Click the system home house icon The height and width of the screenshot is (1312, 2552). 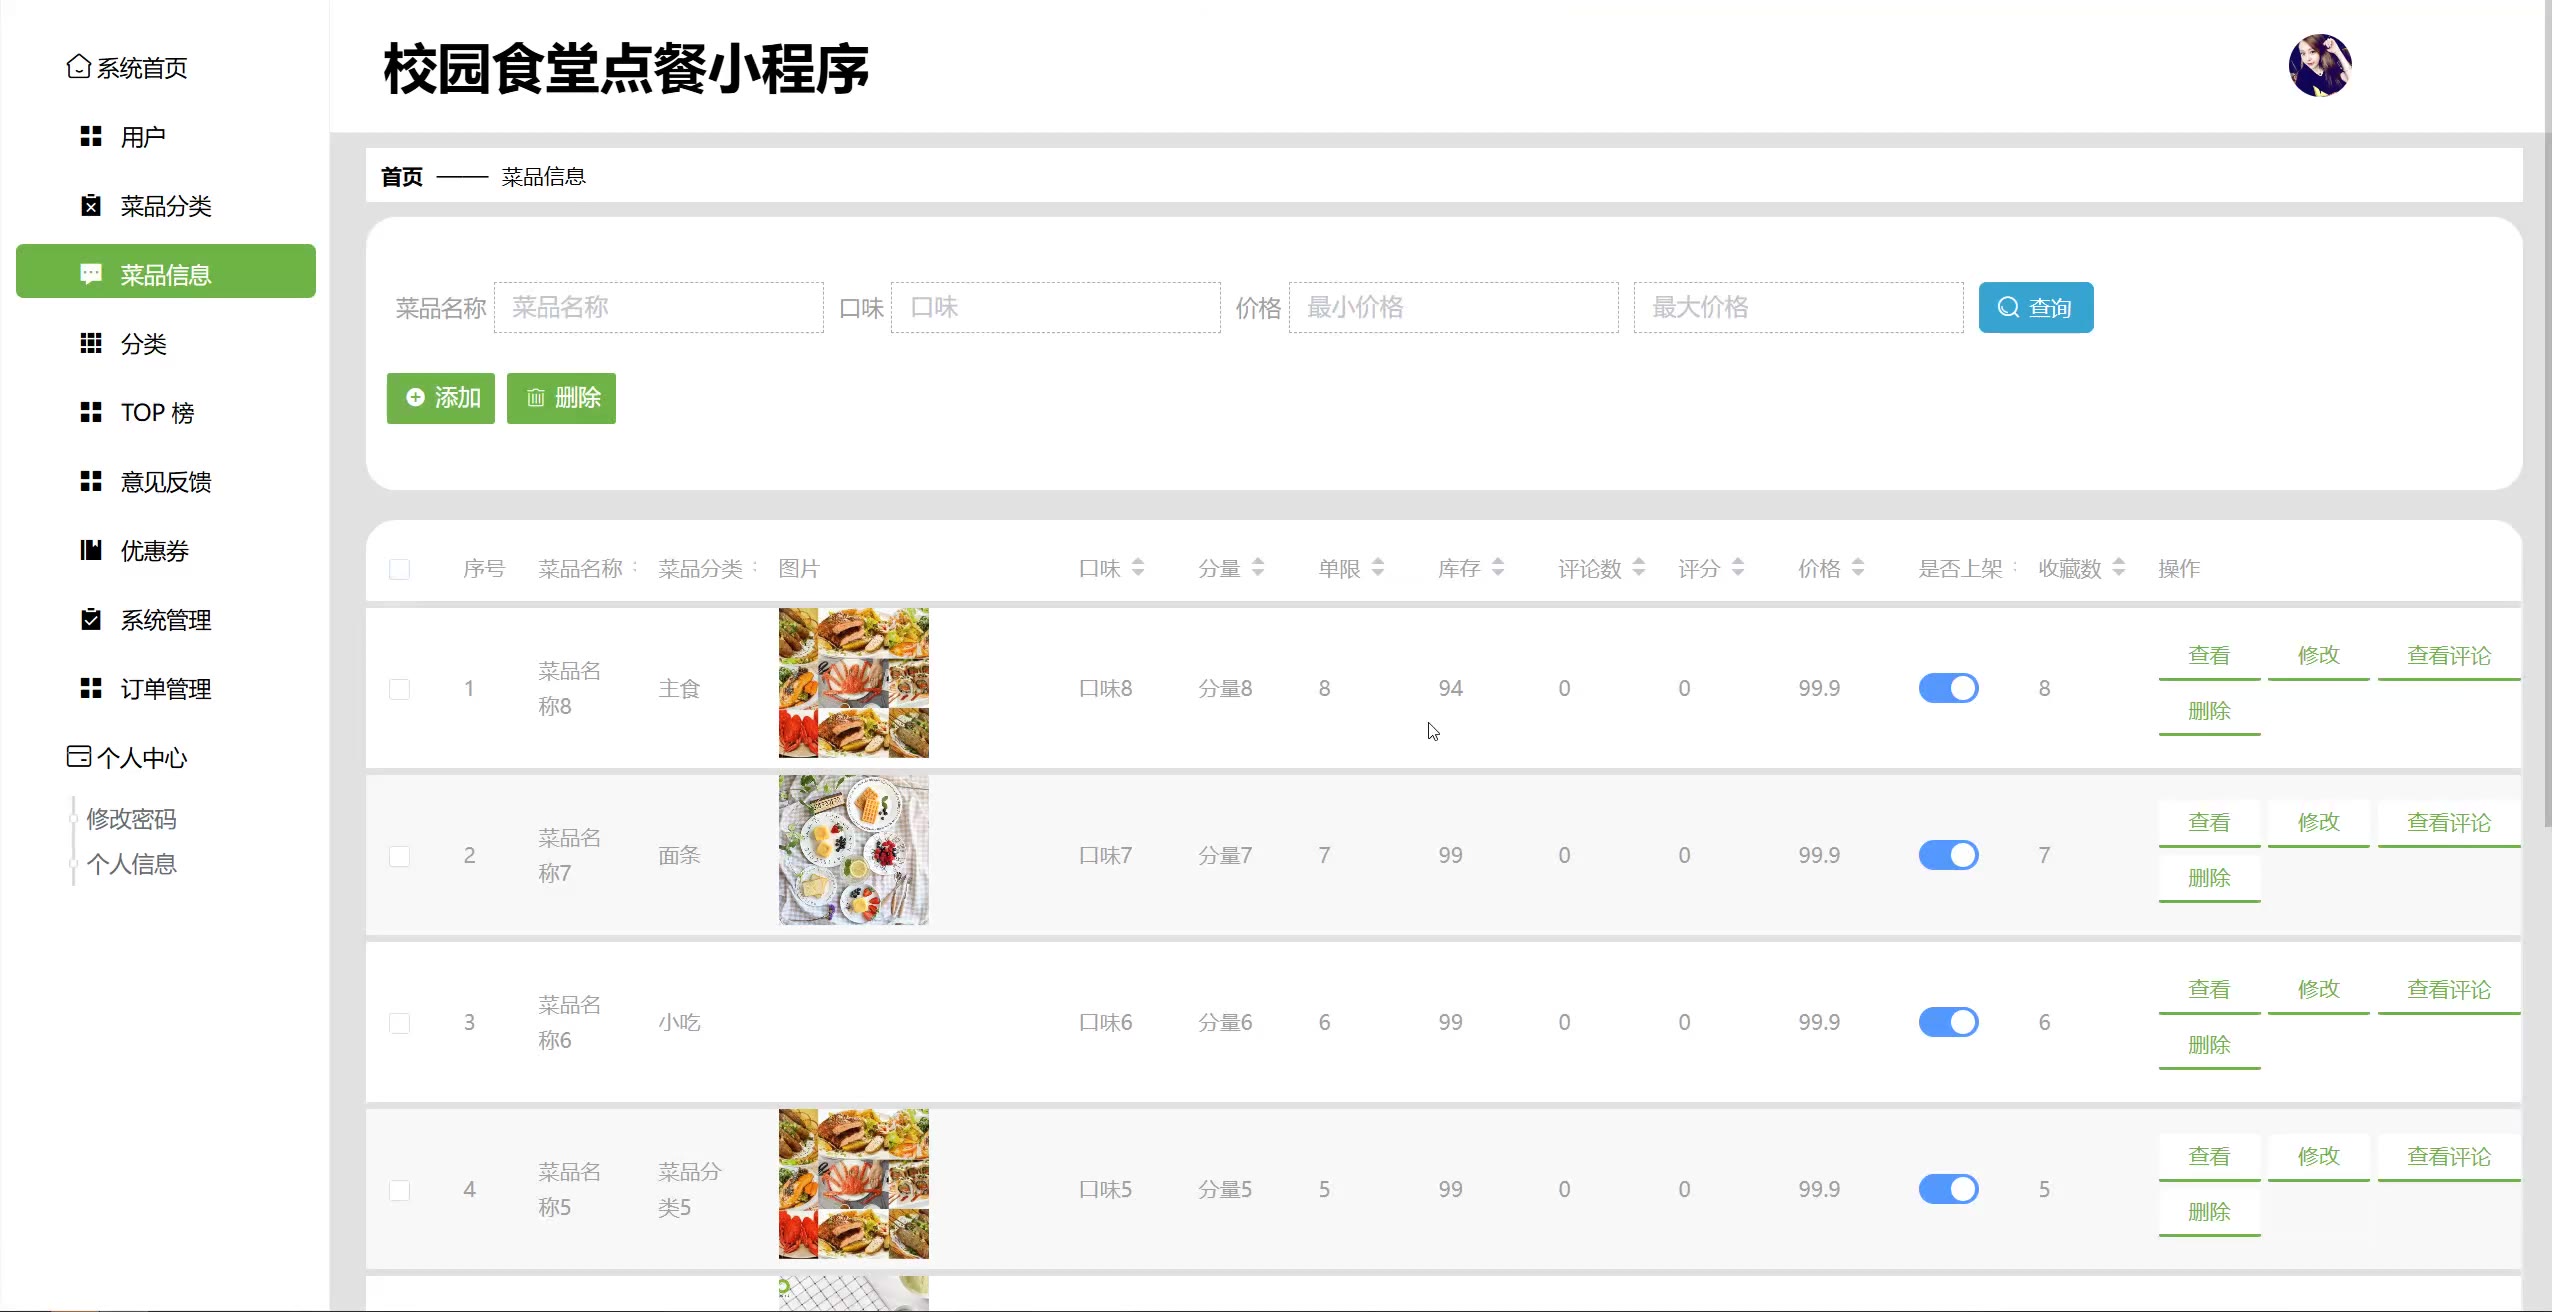point(78,67)
